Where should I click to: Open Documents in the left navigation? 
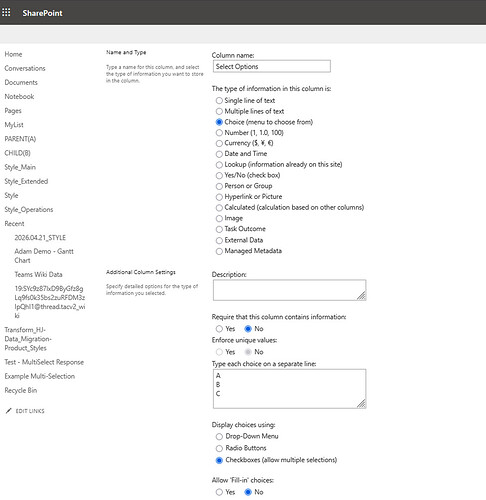21,82
